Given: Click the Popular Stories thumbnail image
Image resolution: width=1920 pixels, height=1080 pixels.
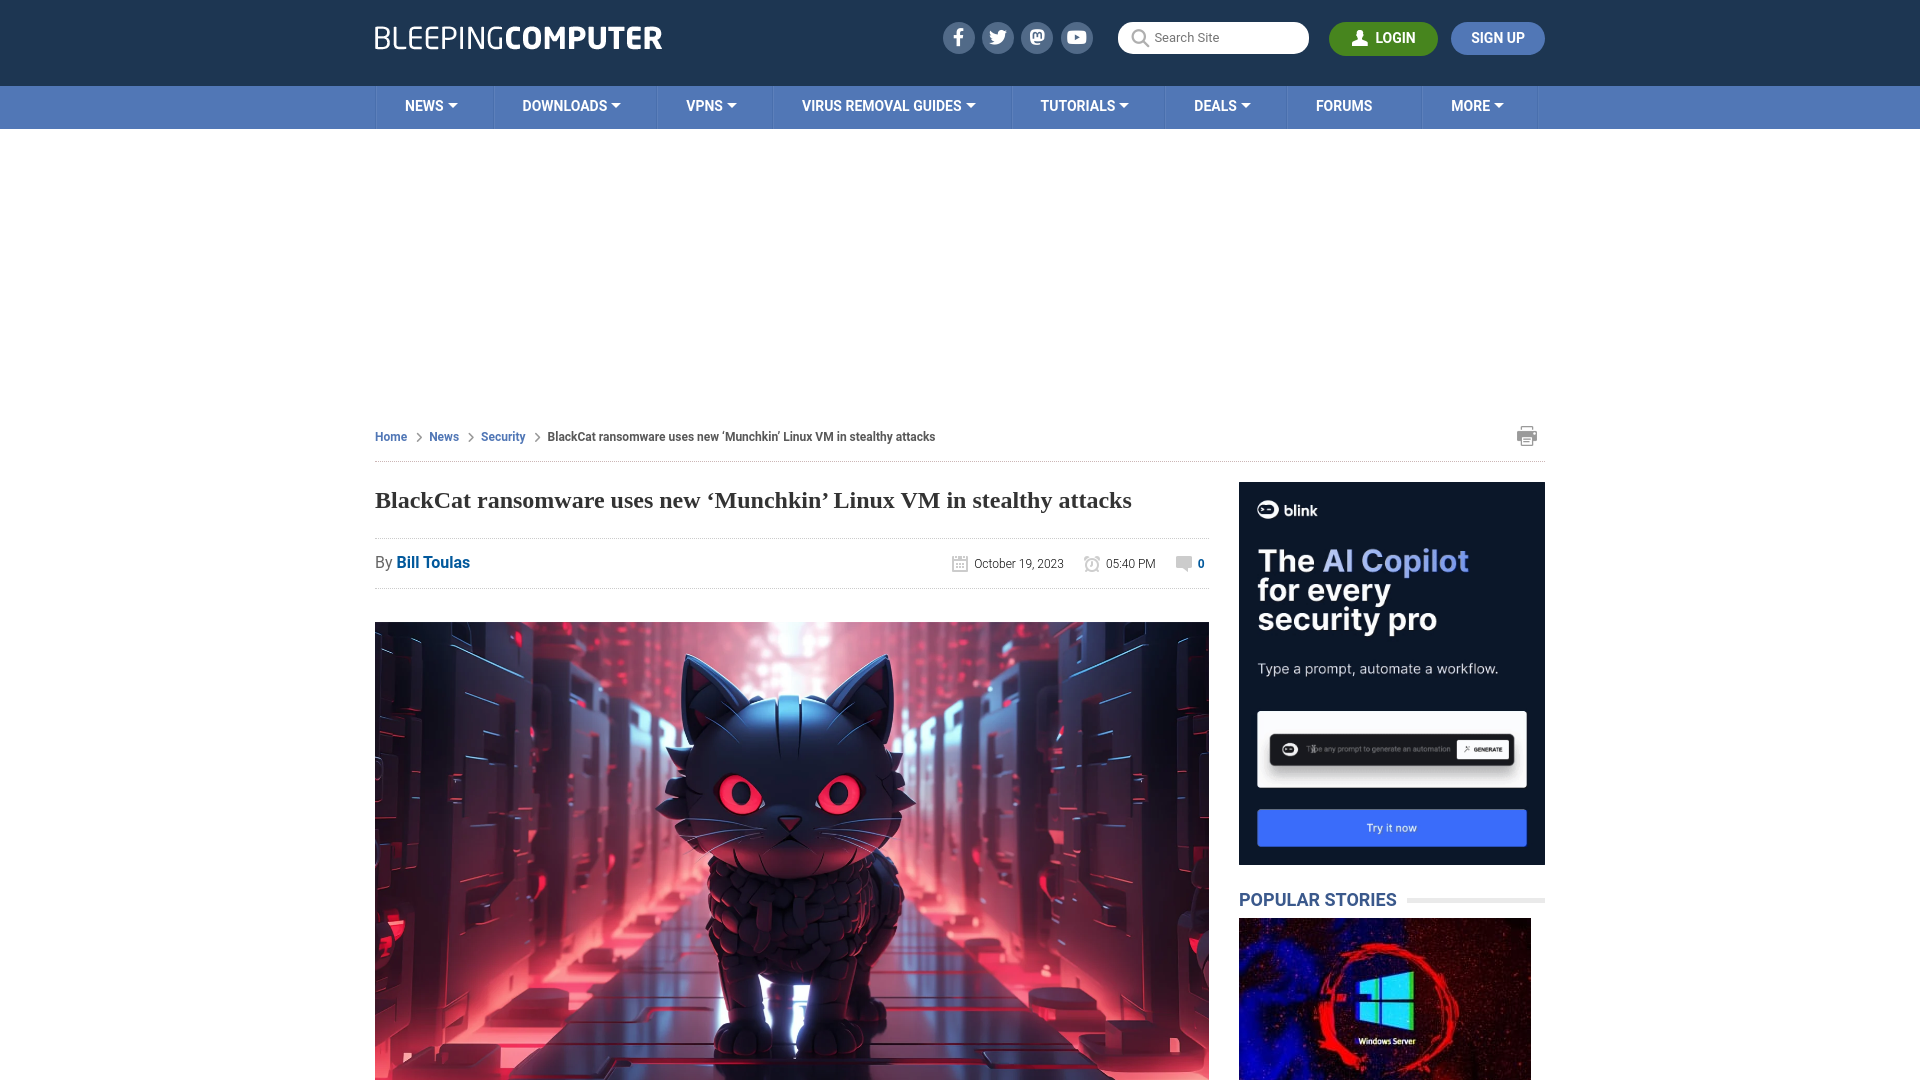Looking at the screenshot, I should click(1385, 1000).
